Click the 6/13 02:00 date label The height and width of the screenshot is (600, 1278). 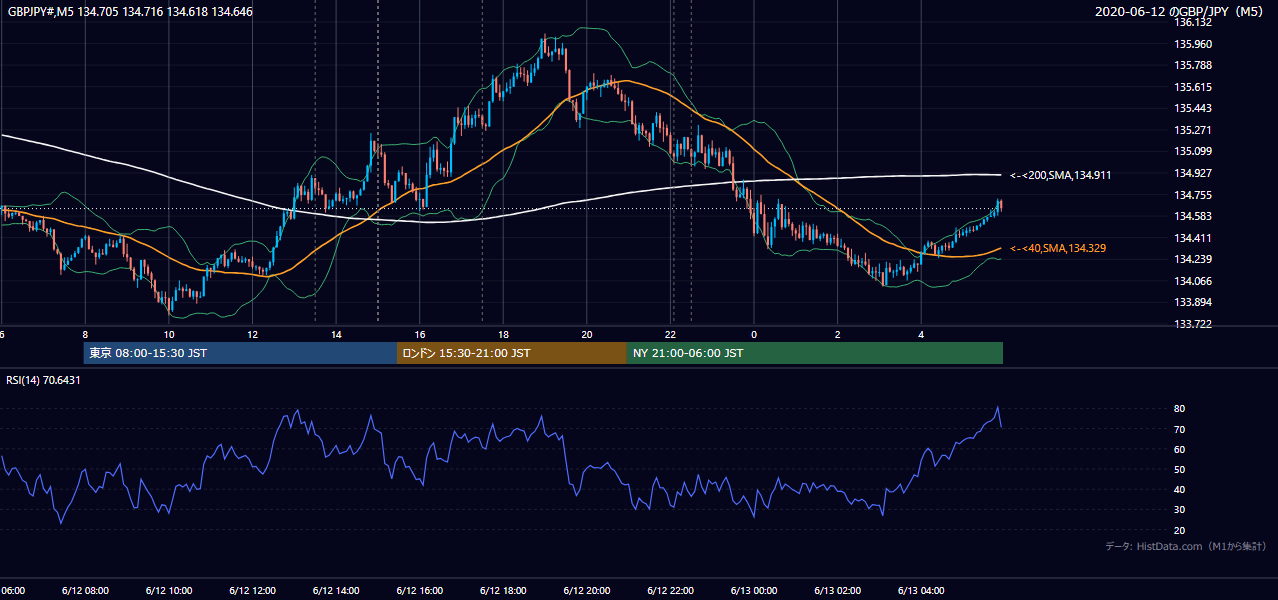[x=838, y=590]
